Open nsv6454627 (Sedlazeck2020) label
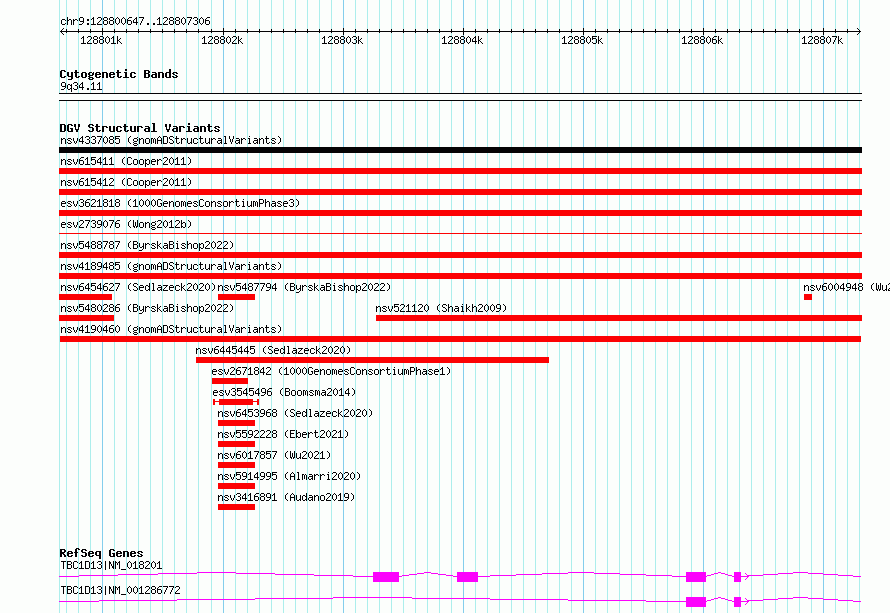 pos(138,287)
